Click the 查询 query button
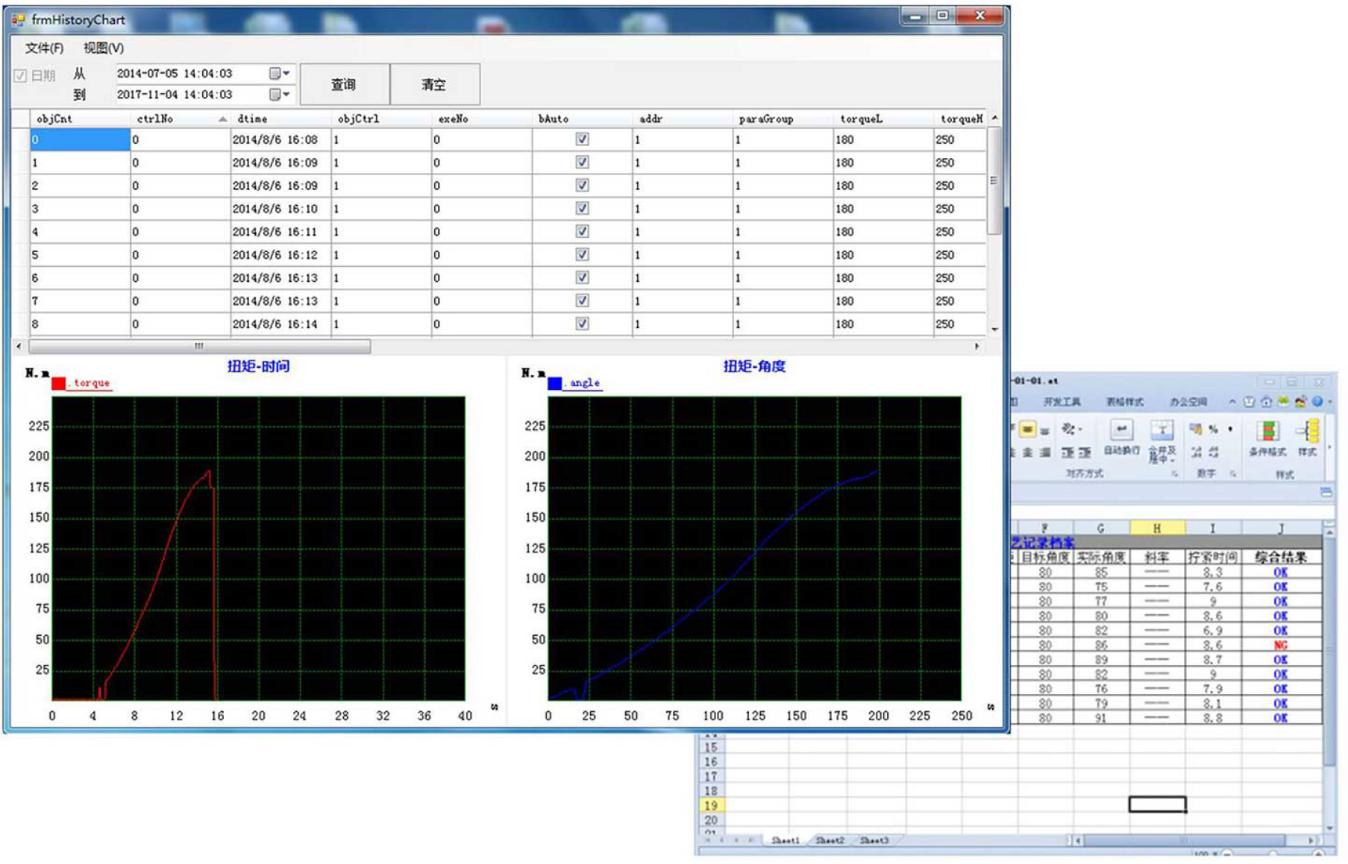The image size is (1348, 864). 344,85
